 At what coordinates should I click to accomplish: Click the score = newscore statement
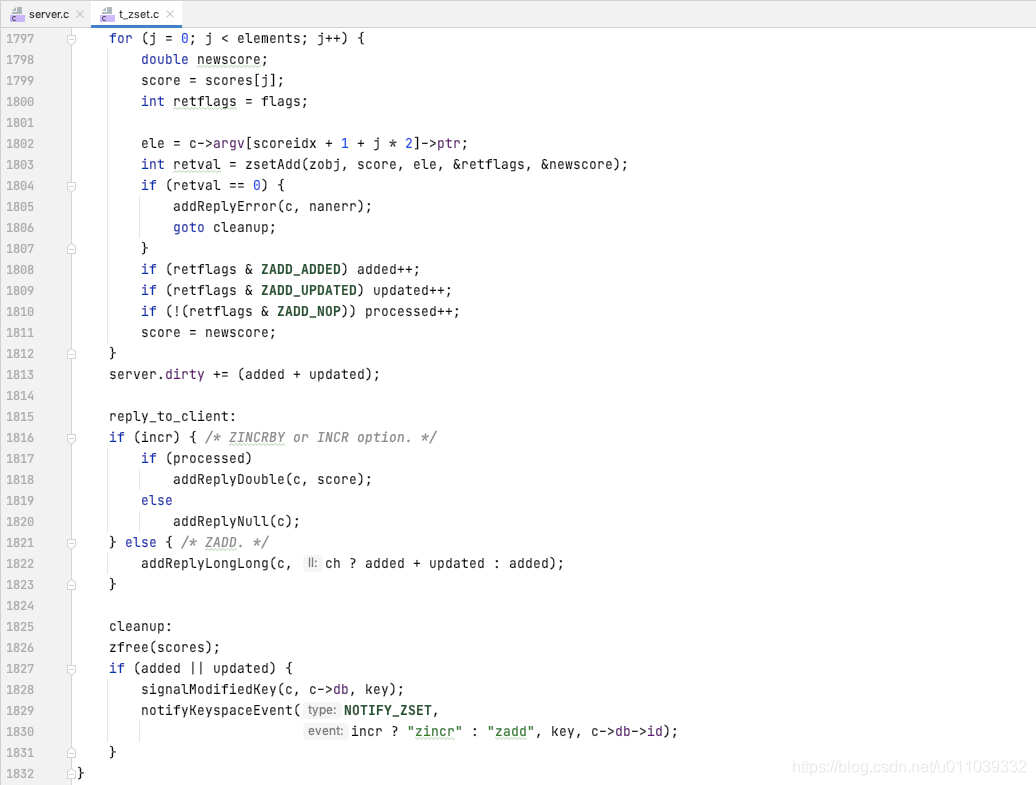(x=208, y=333)
